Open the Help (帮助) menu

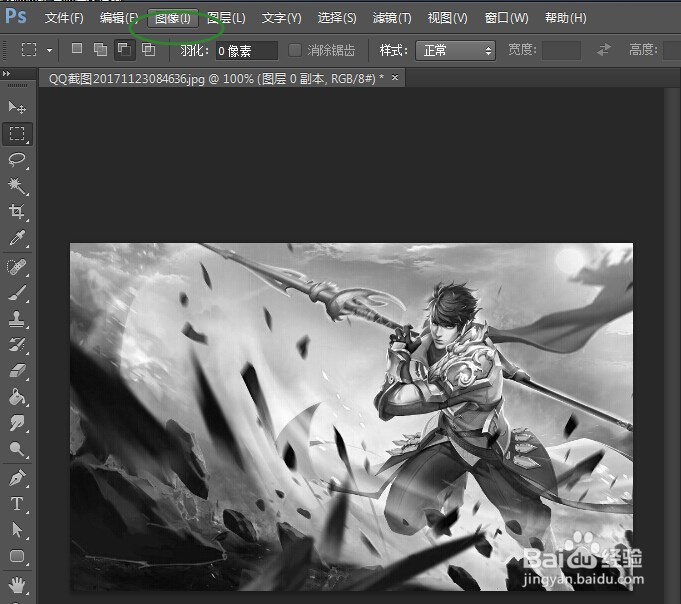click(x=565, y=18)
